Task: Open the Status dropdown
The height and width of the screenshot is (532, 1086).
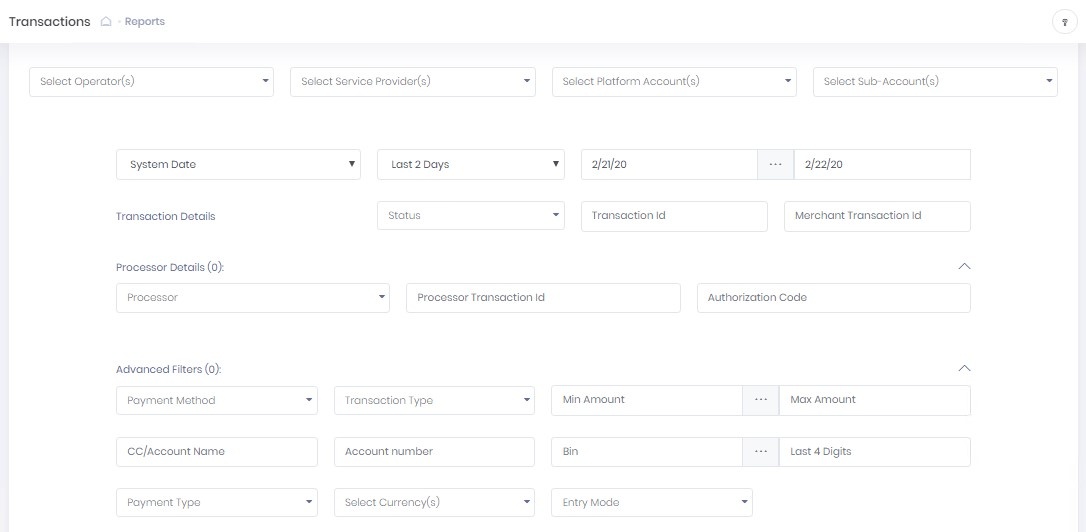Action: [x=471, y=216]
